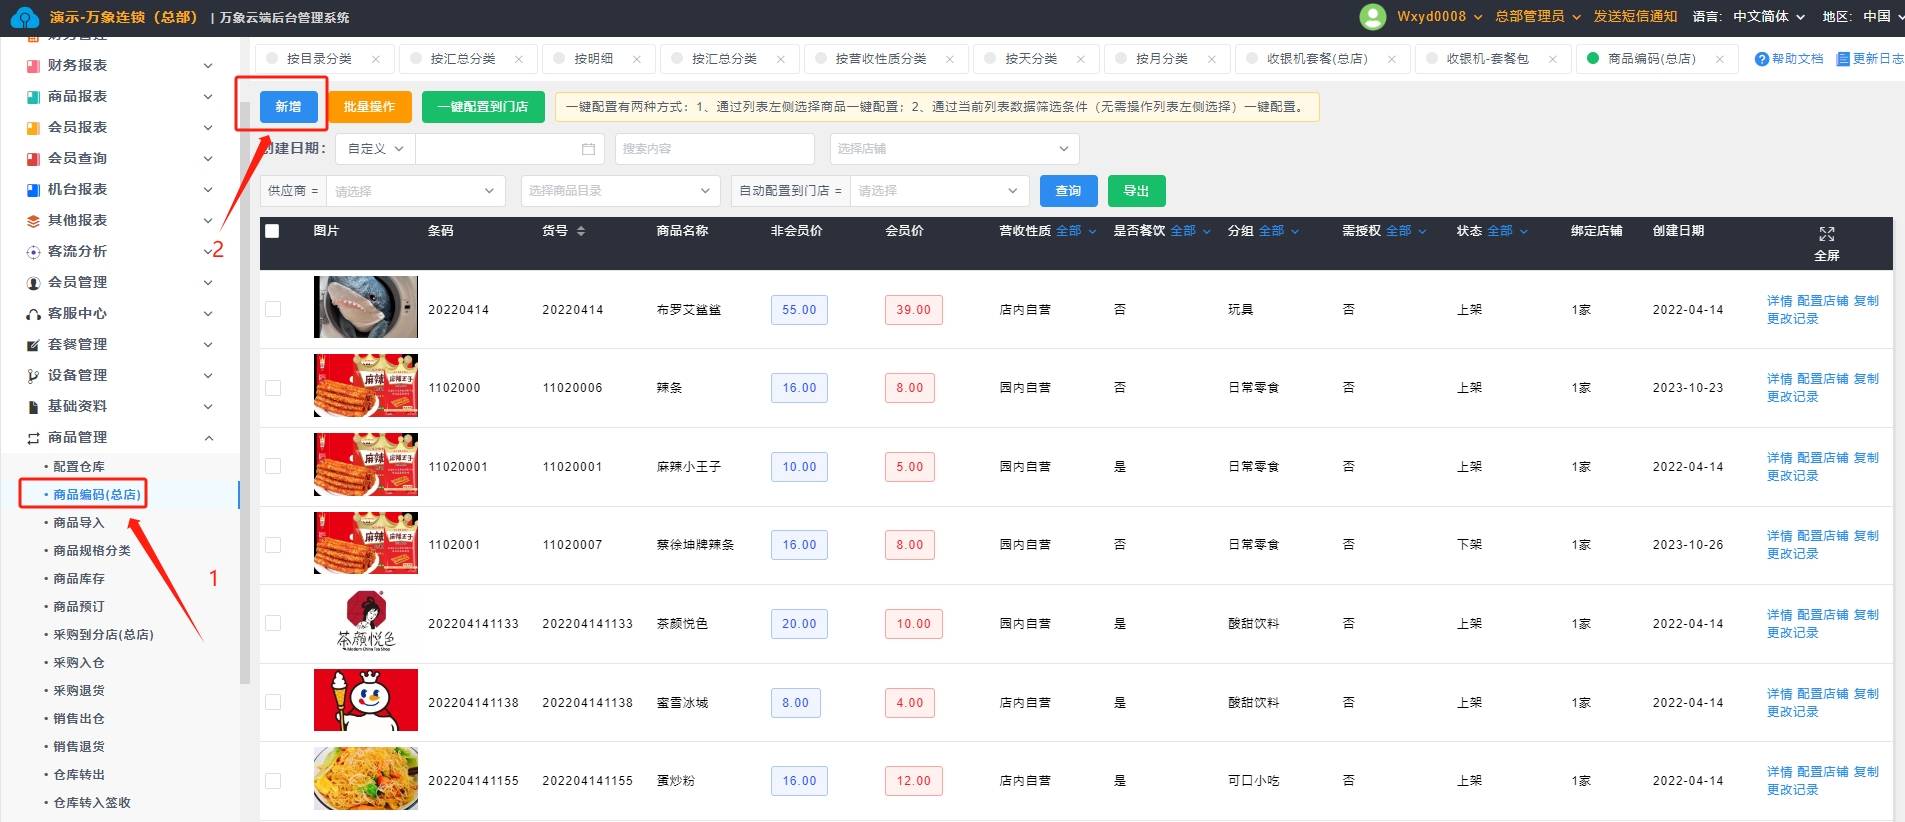
Task: Close the 按目录分类 tab
Action: pyautogui.click(x=376, y=59)
